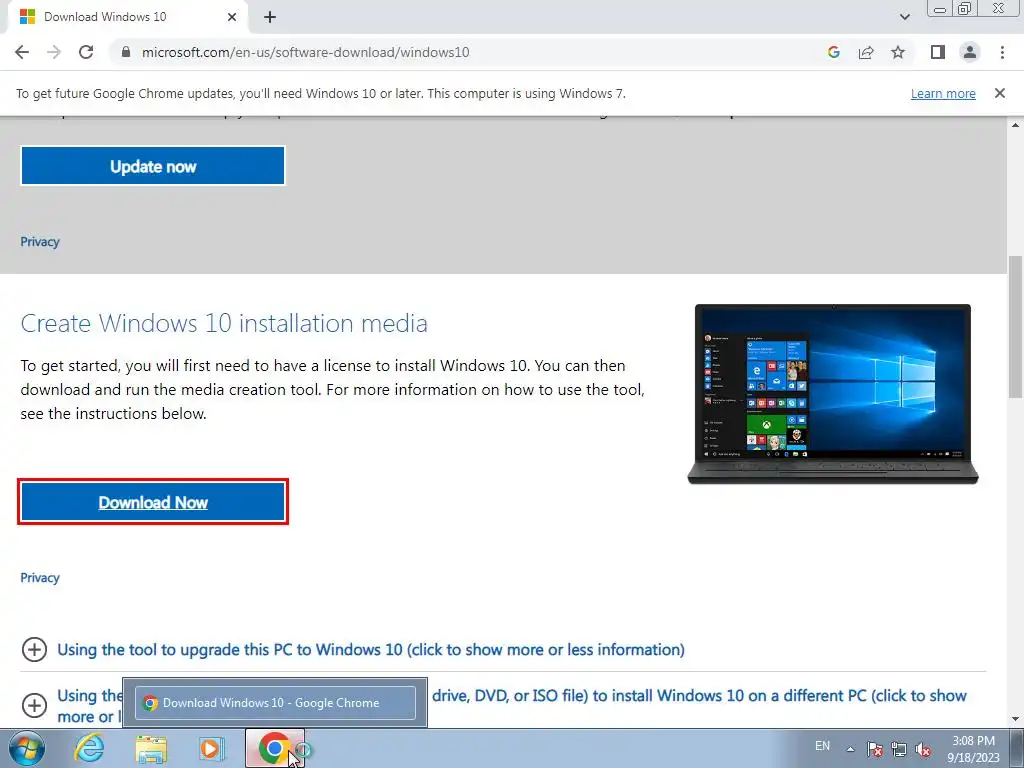Open the Chrome profile avatar
Screen dimensions: 1024x768
pos(970,52)
